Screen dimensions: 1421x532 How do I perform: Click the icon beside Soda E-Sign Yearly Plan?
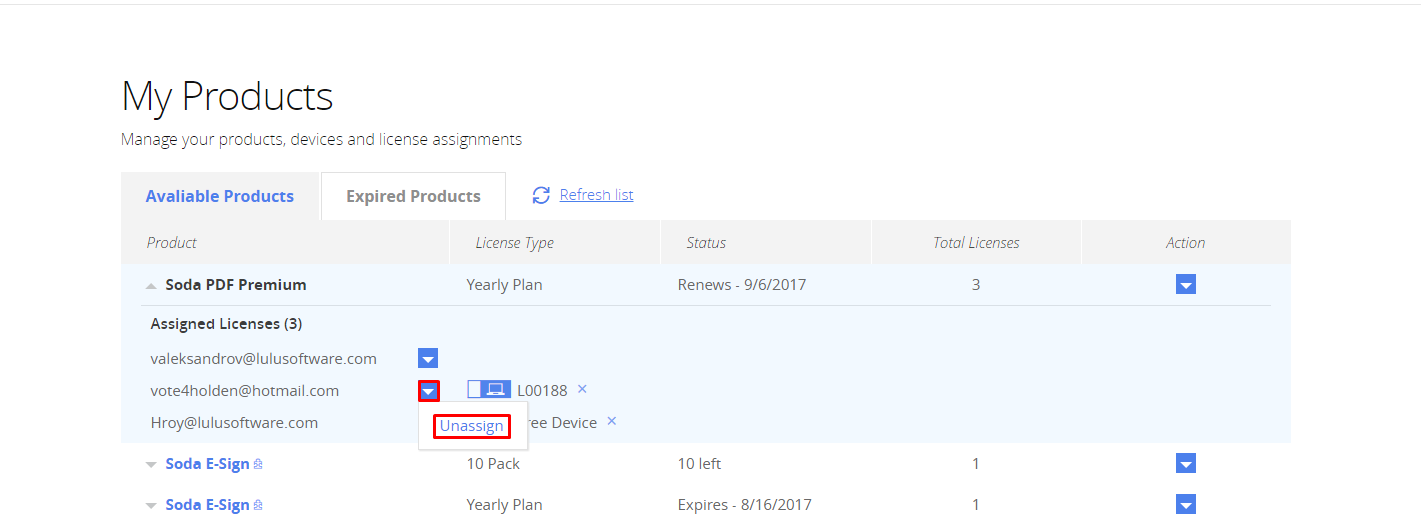pos(258,505)
